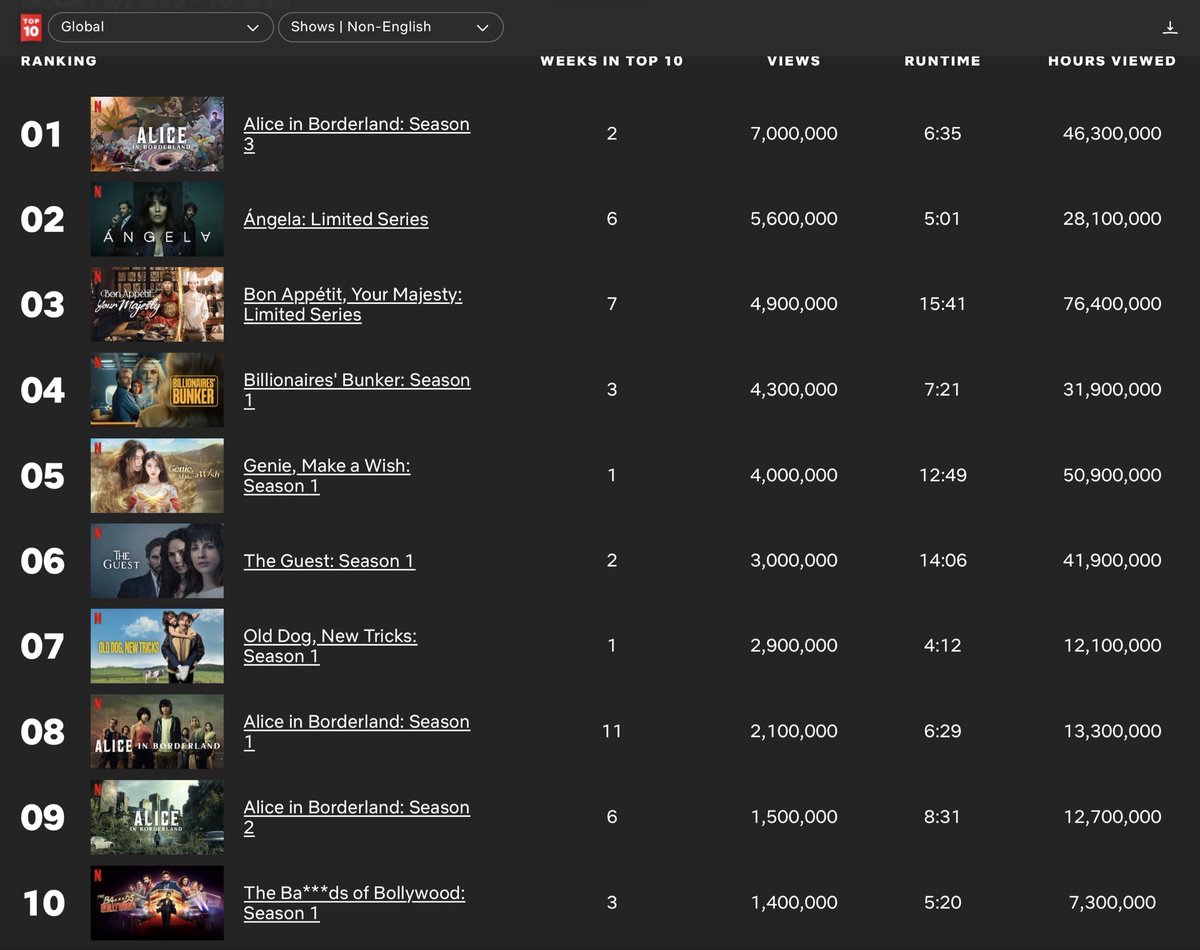Click the HOURS VIEWED column header

click(x=1112, y=61)
